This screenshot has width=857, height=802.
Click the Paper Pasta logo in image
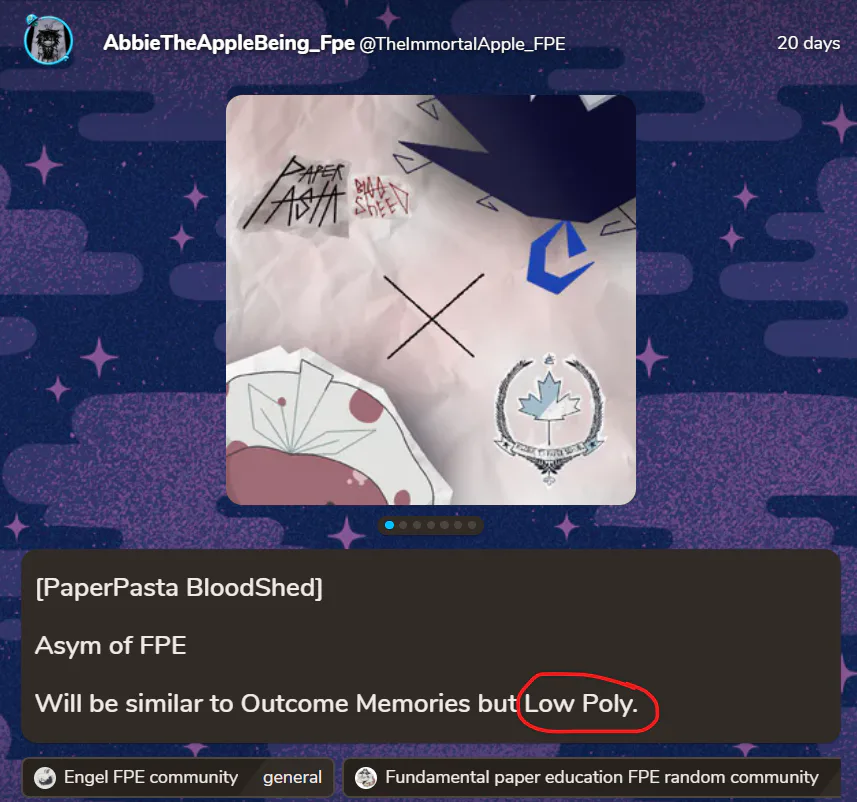[295, 194]
